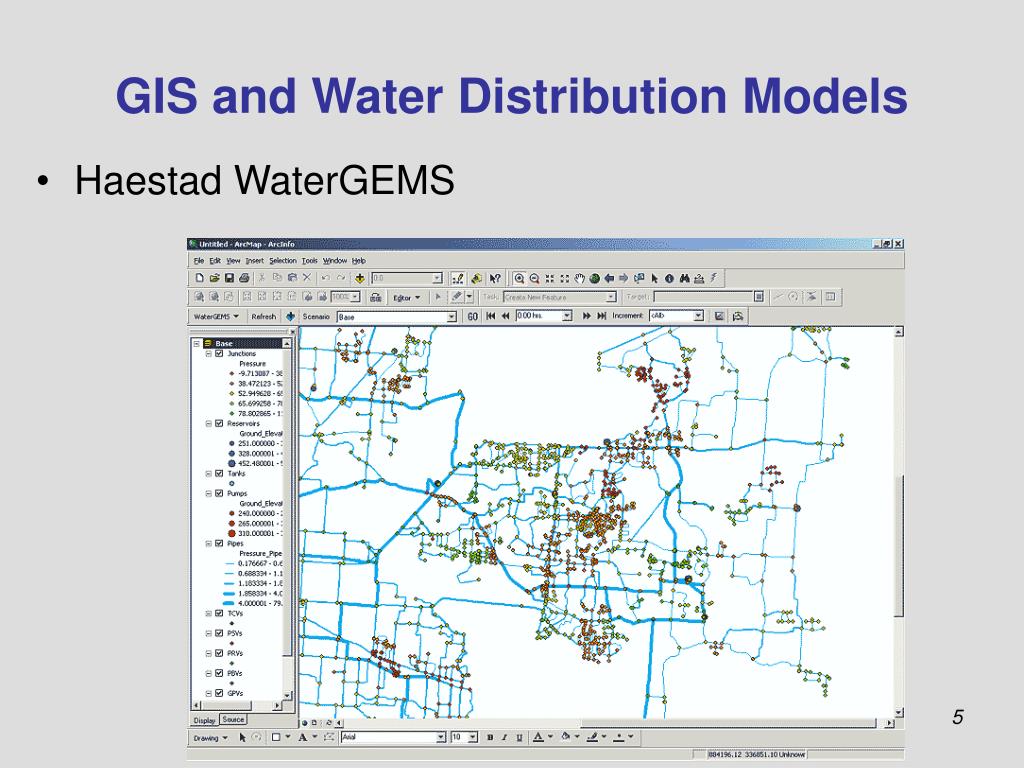This screenshot has height=768, width=1024.
Task: Click the What's This help pointer icon
Action: (495, 279)
